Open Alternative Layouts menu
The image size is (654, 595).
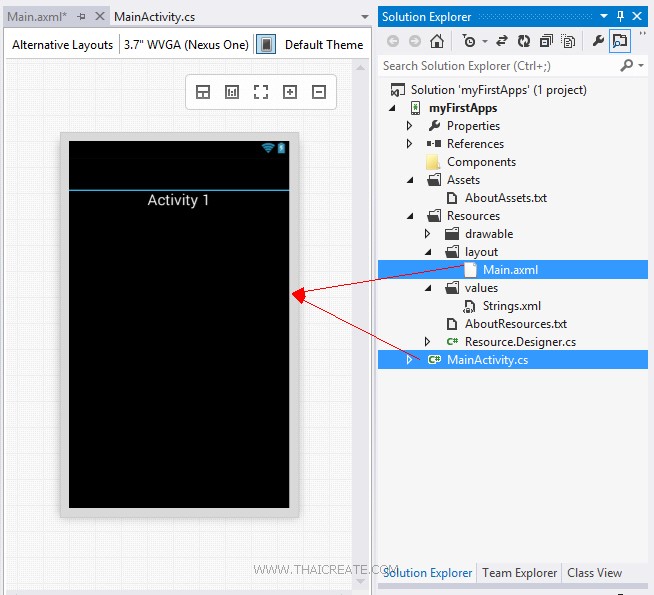click(x=63, y=45)
